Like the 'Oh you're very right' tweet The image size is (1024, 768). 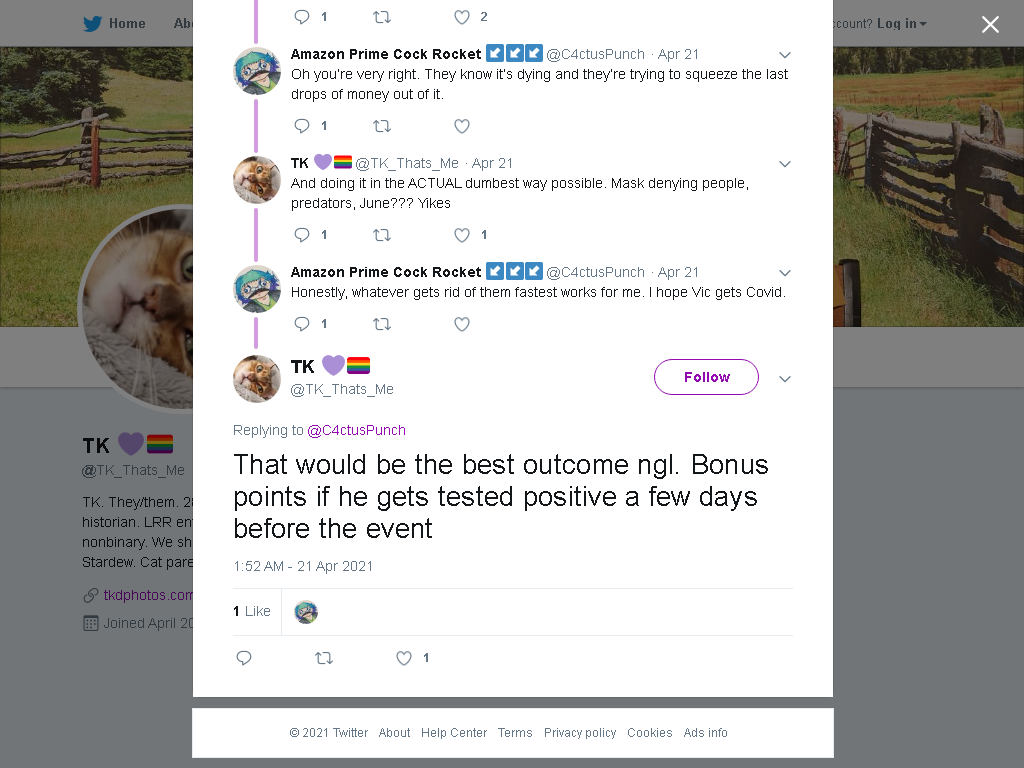462,126
